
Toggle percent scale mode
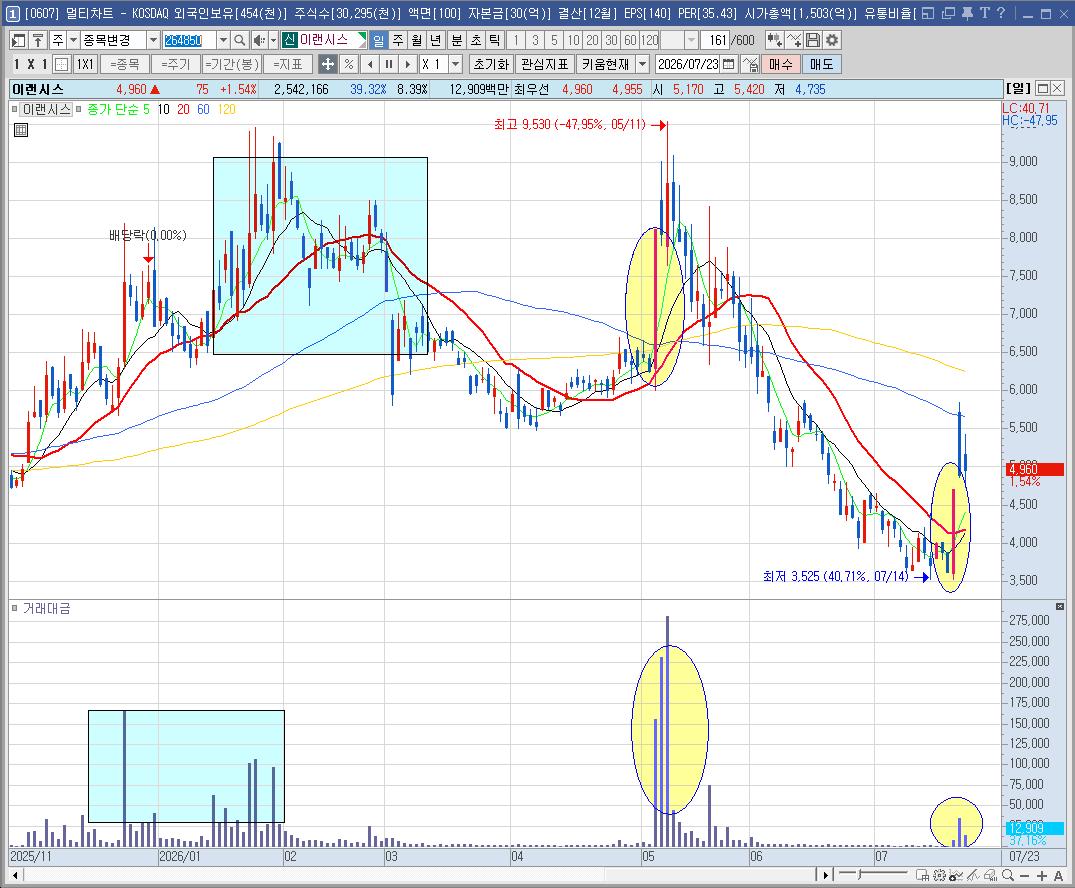click(349, 64)
